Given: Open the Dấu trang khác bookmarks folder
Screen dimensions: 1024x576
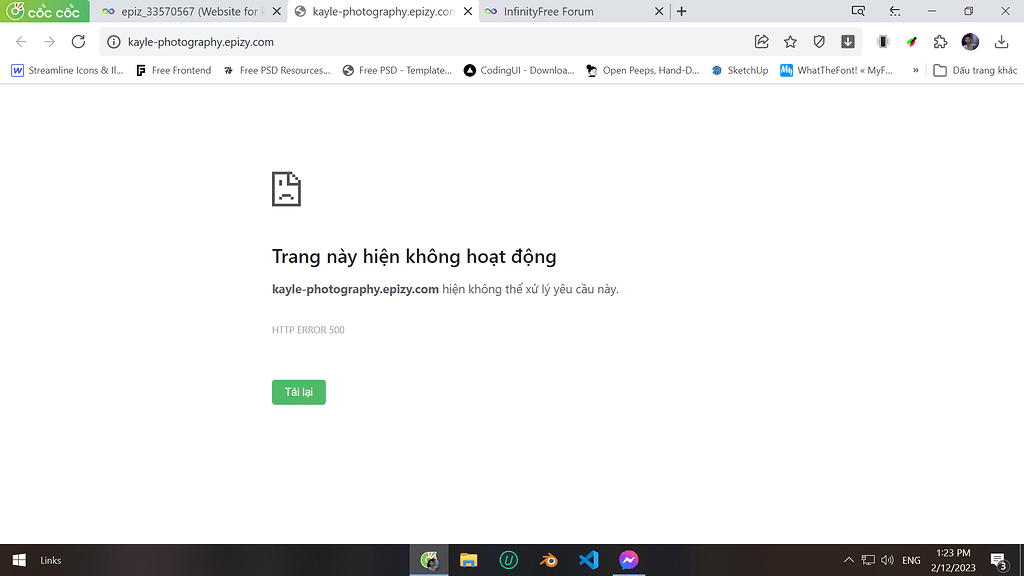Looking at the screenshot, I should [975, 70].
